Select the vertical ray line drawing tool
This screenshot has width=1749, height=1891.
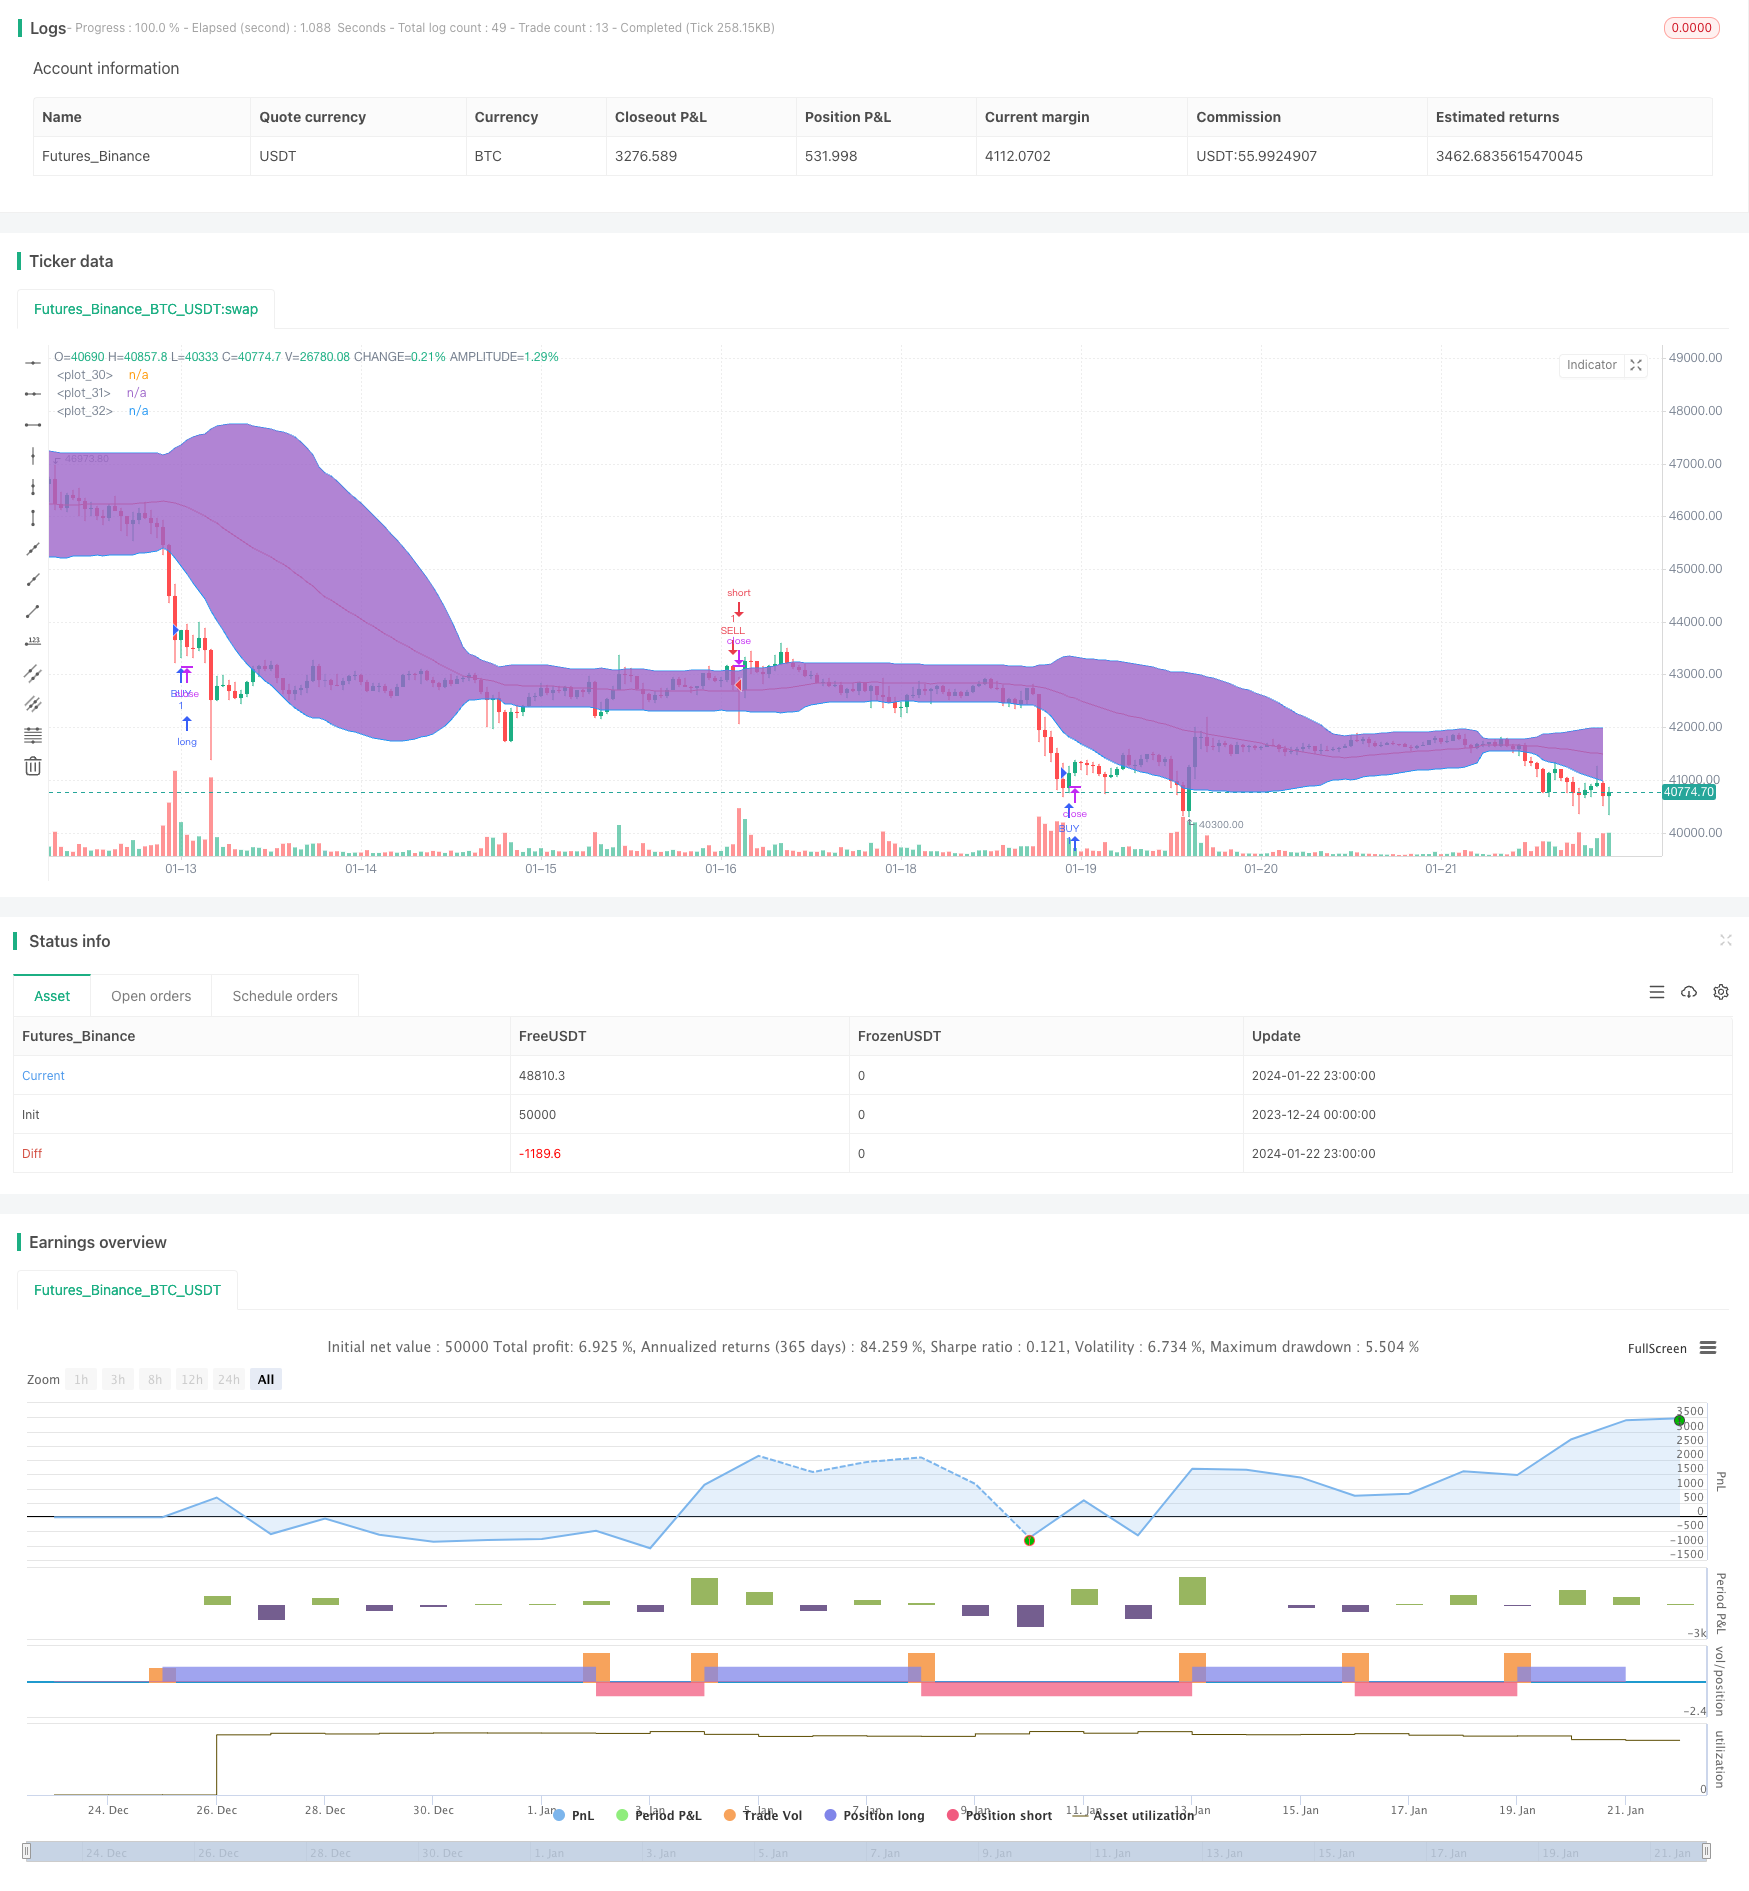(33, 487)
